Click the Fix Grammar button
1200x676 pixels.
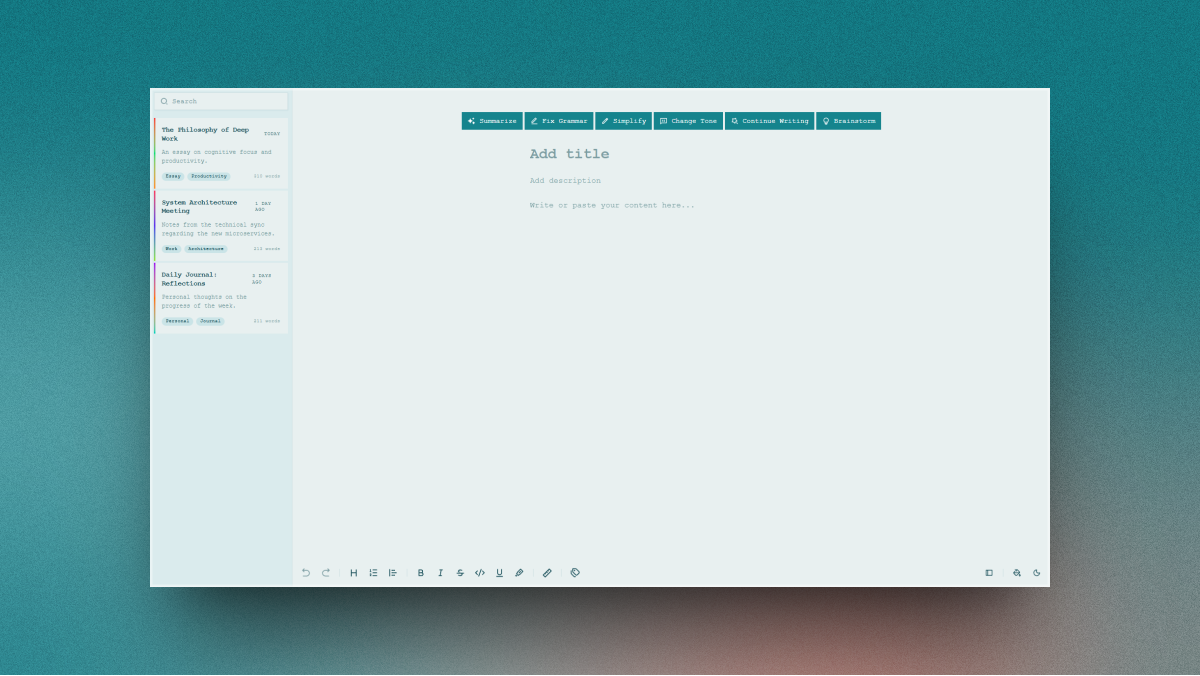[559, 120]
